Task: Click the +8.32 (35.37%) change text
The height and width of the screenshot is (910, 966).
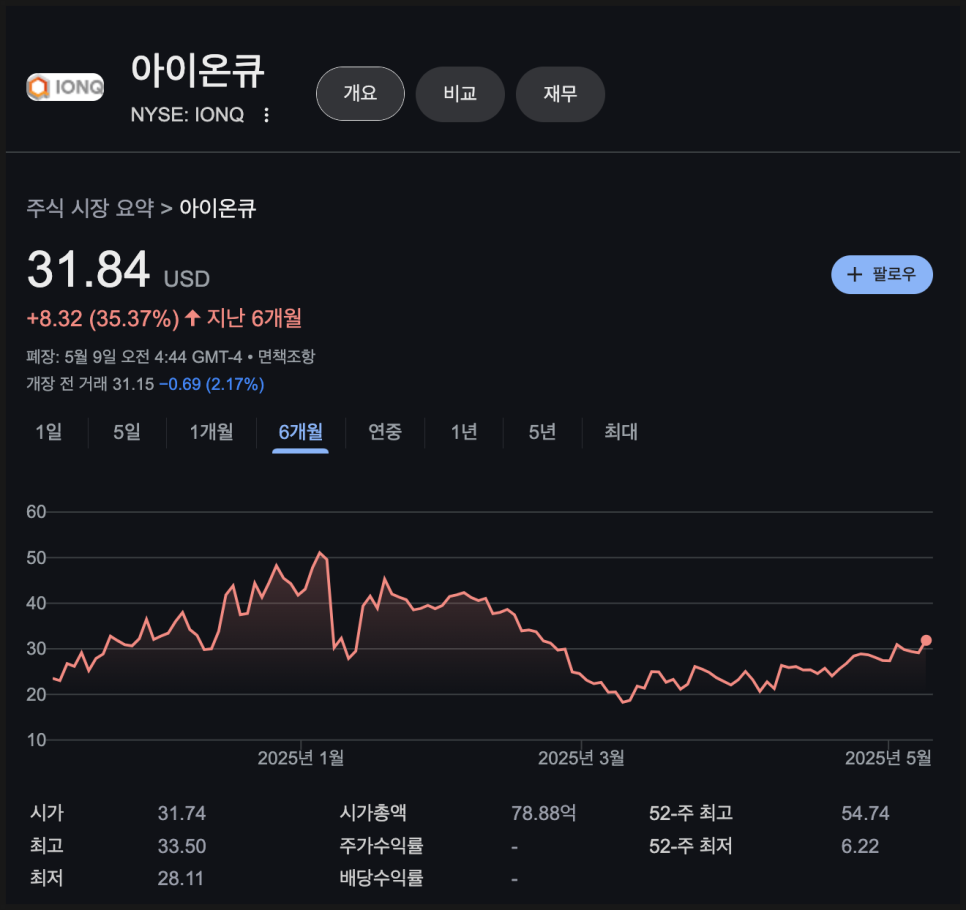Action: [103, 319]
